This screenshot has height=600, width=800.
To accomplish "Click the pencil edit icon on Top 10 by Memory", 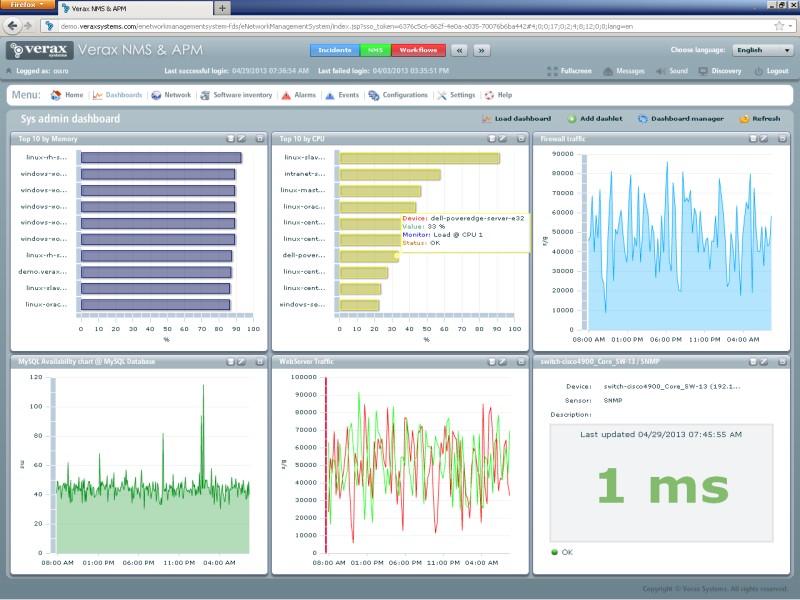I will (x=241, y=138).
